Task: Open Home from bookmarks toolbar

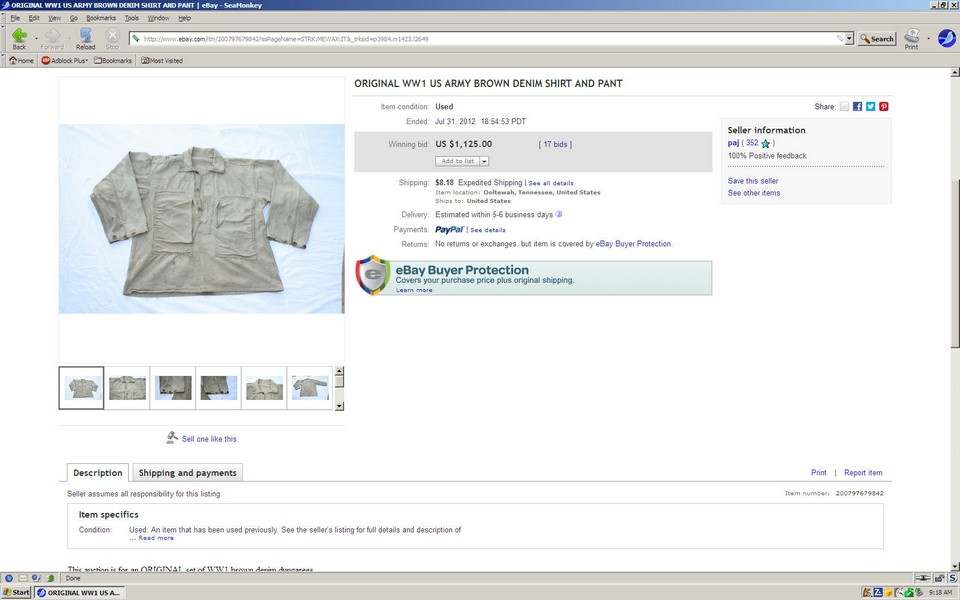Action: [21, 61]
